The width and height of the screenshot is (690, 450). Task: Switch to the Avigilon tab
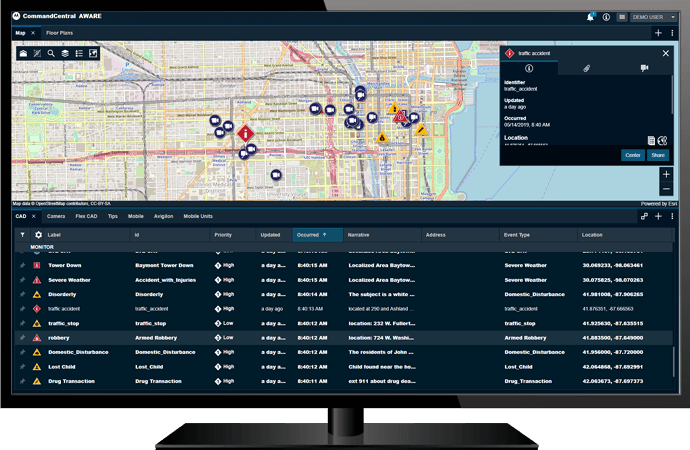(x=163, y=216)
